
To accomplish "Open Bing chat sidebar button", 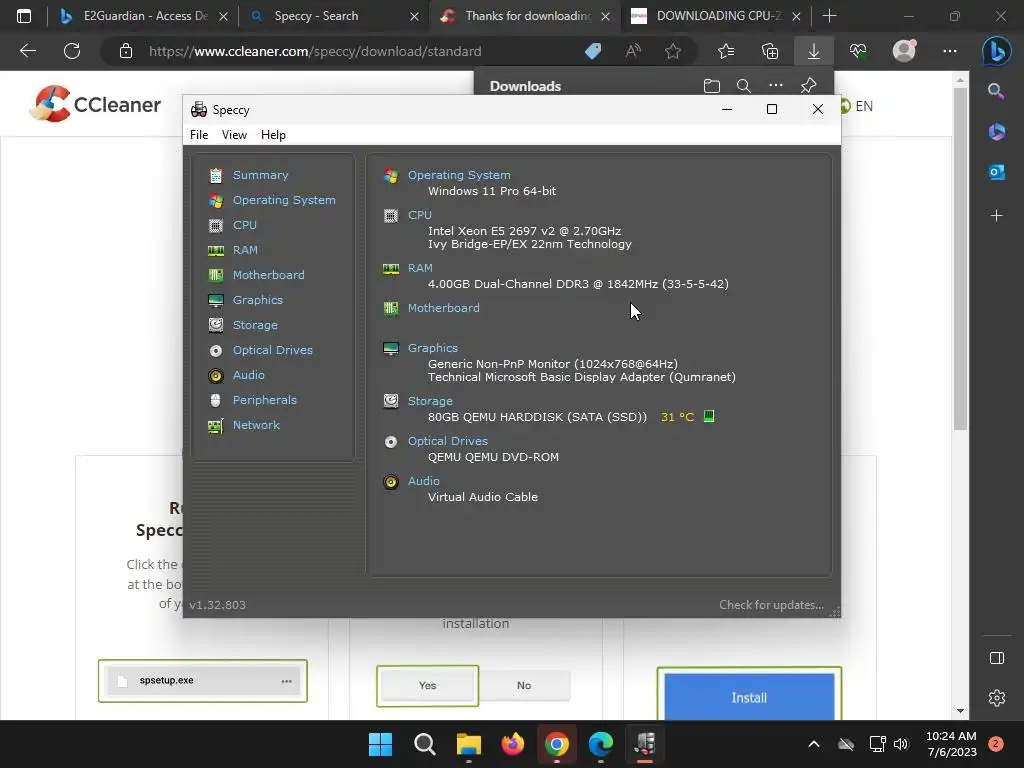I will pyautogui.click(x=996, y=51).
